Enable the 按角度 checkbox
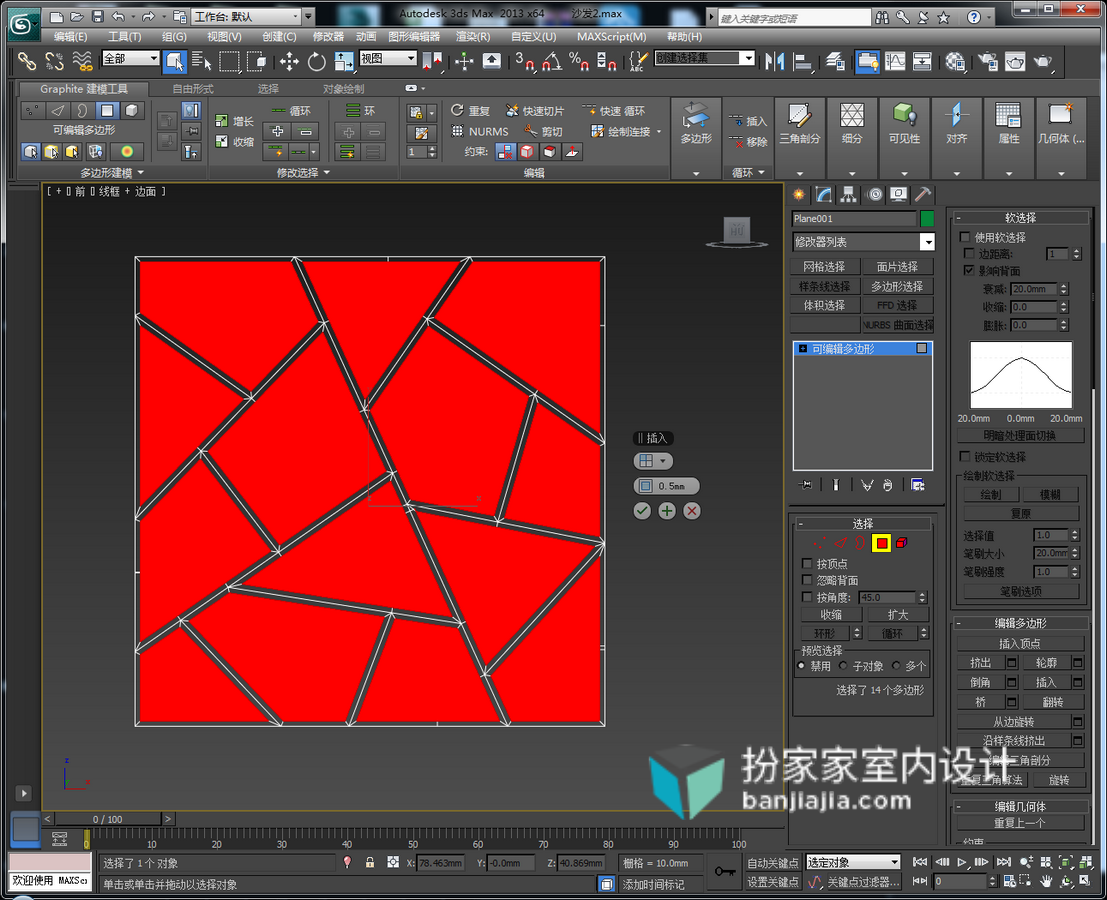Screen dimensions: 1107x900 (807, 597)
